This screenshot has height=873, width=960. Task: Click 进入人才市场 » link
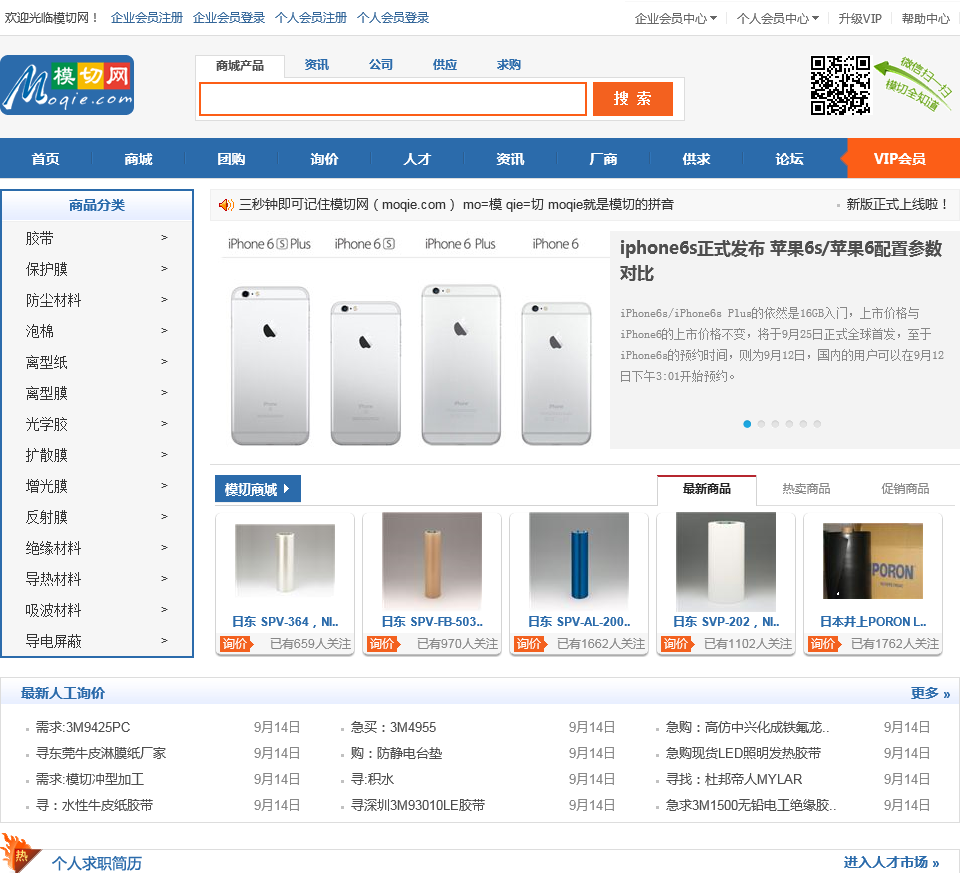click(891, 862)
